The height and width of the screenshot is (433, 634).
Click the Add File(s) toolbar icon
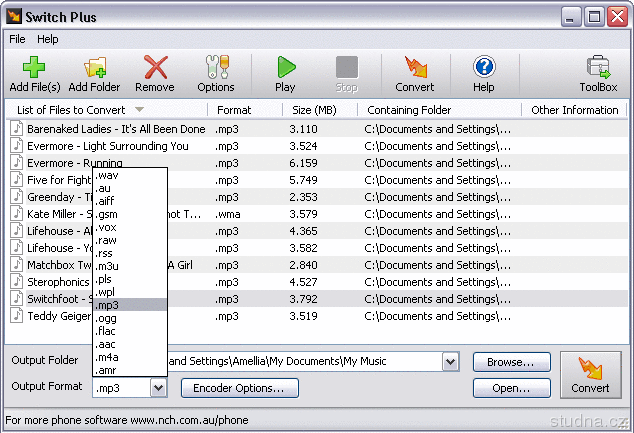(34, 68)
